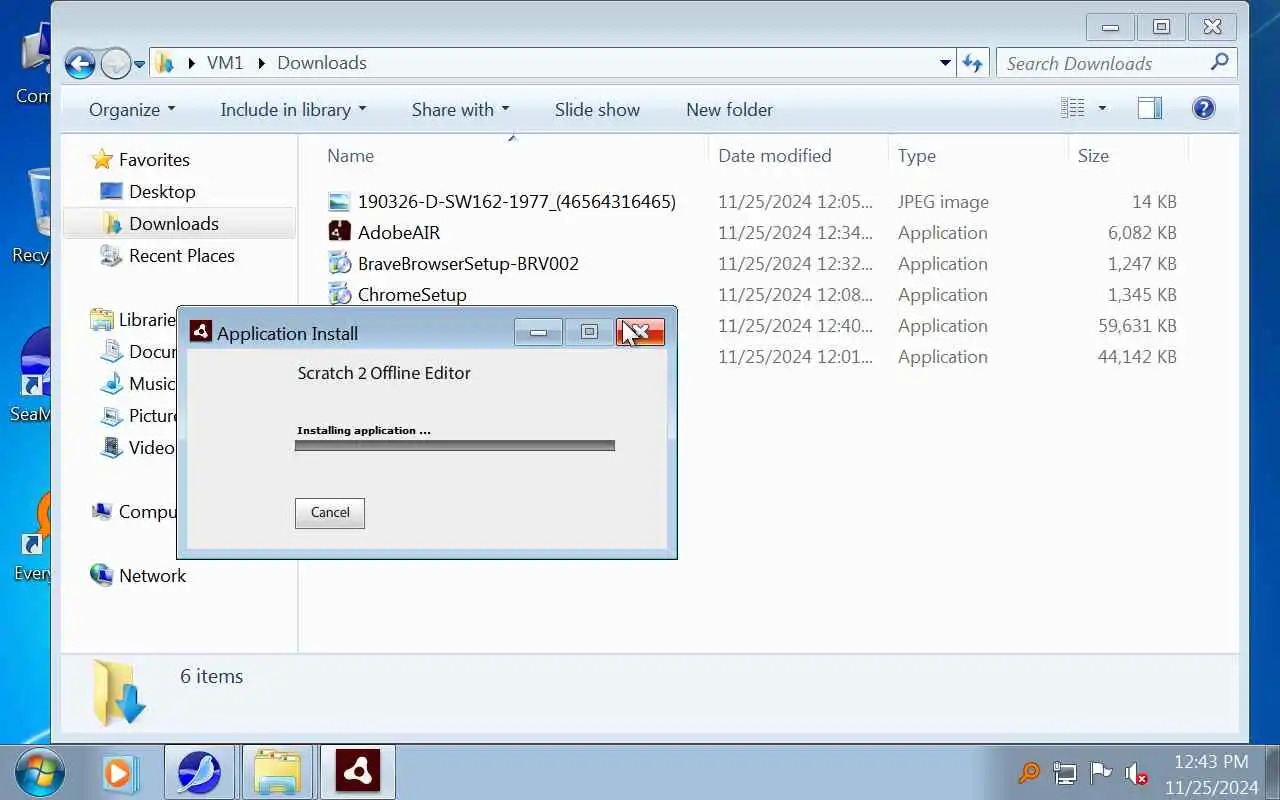Click Windows Explorer taskbar button

278,773
